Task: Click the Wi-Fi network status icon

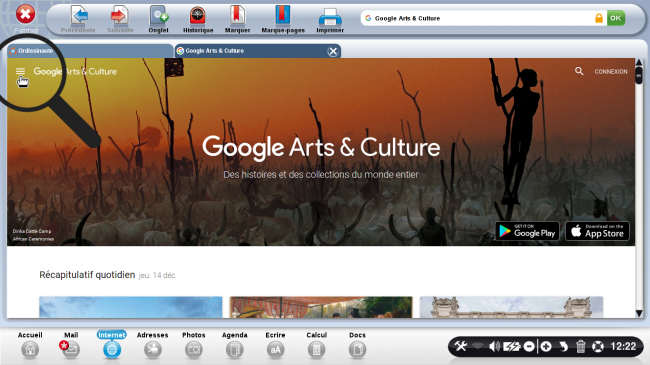Action: (477, 346)
